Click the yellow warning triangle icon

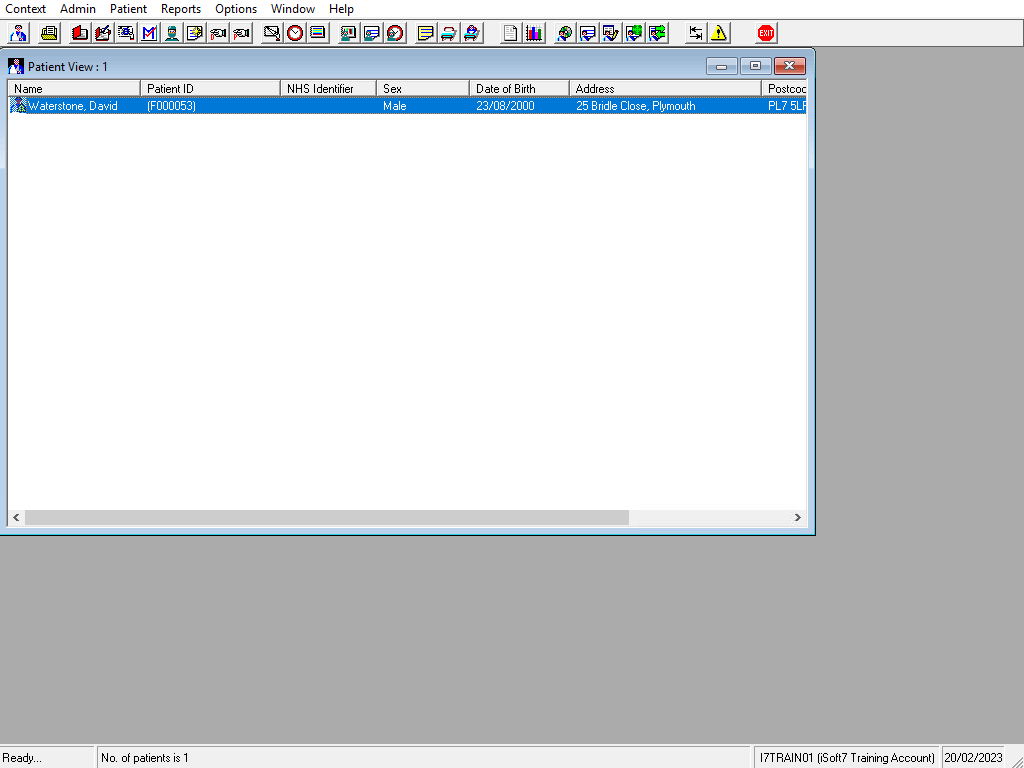pyautogui.click(x=719, y=33)
